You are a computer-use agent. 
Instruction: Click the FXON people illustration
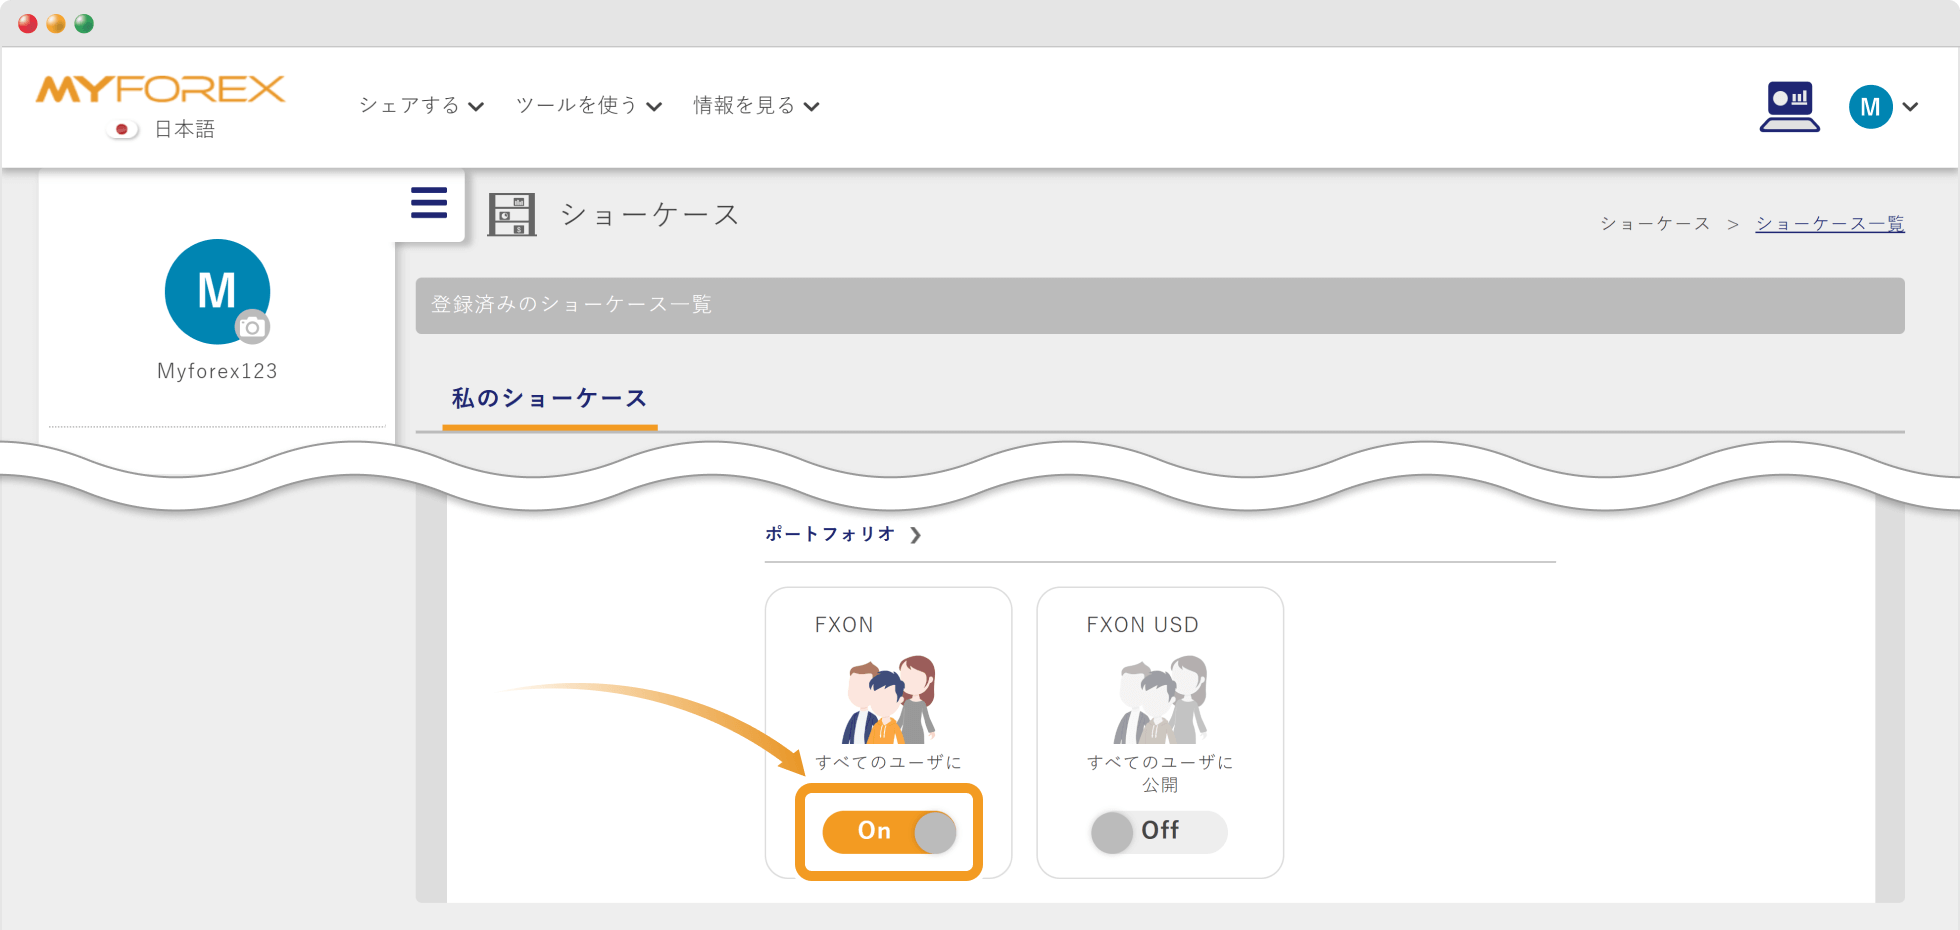(x=888, y=700)
